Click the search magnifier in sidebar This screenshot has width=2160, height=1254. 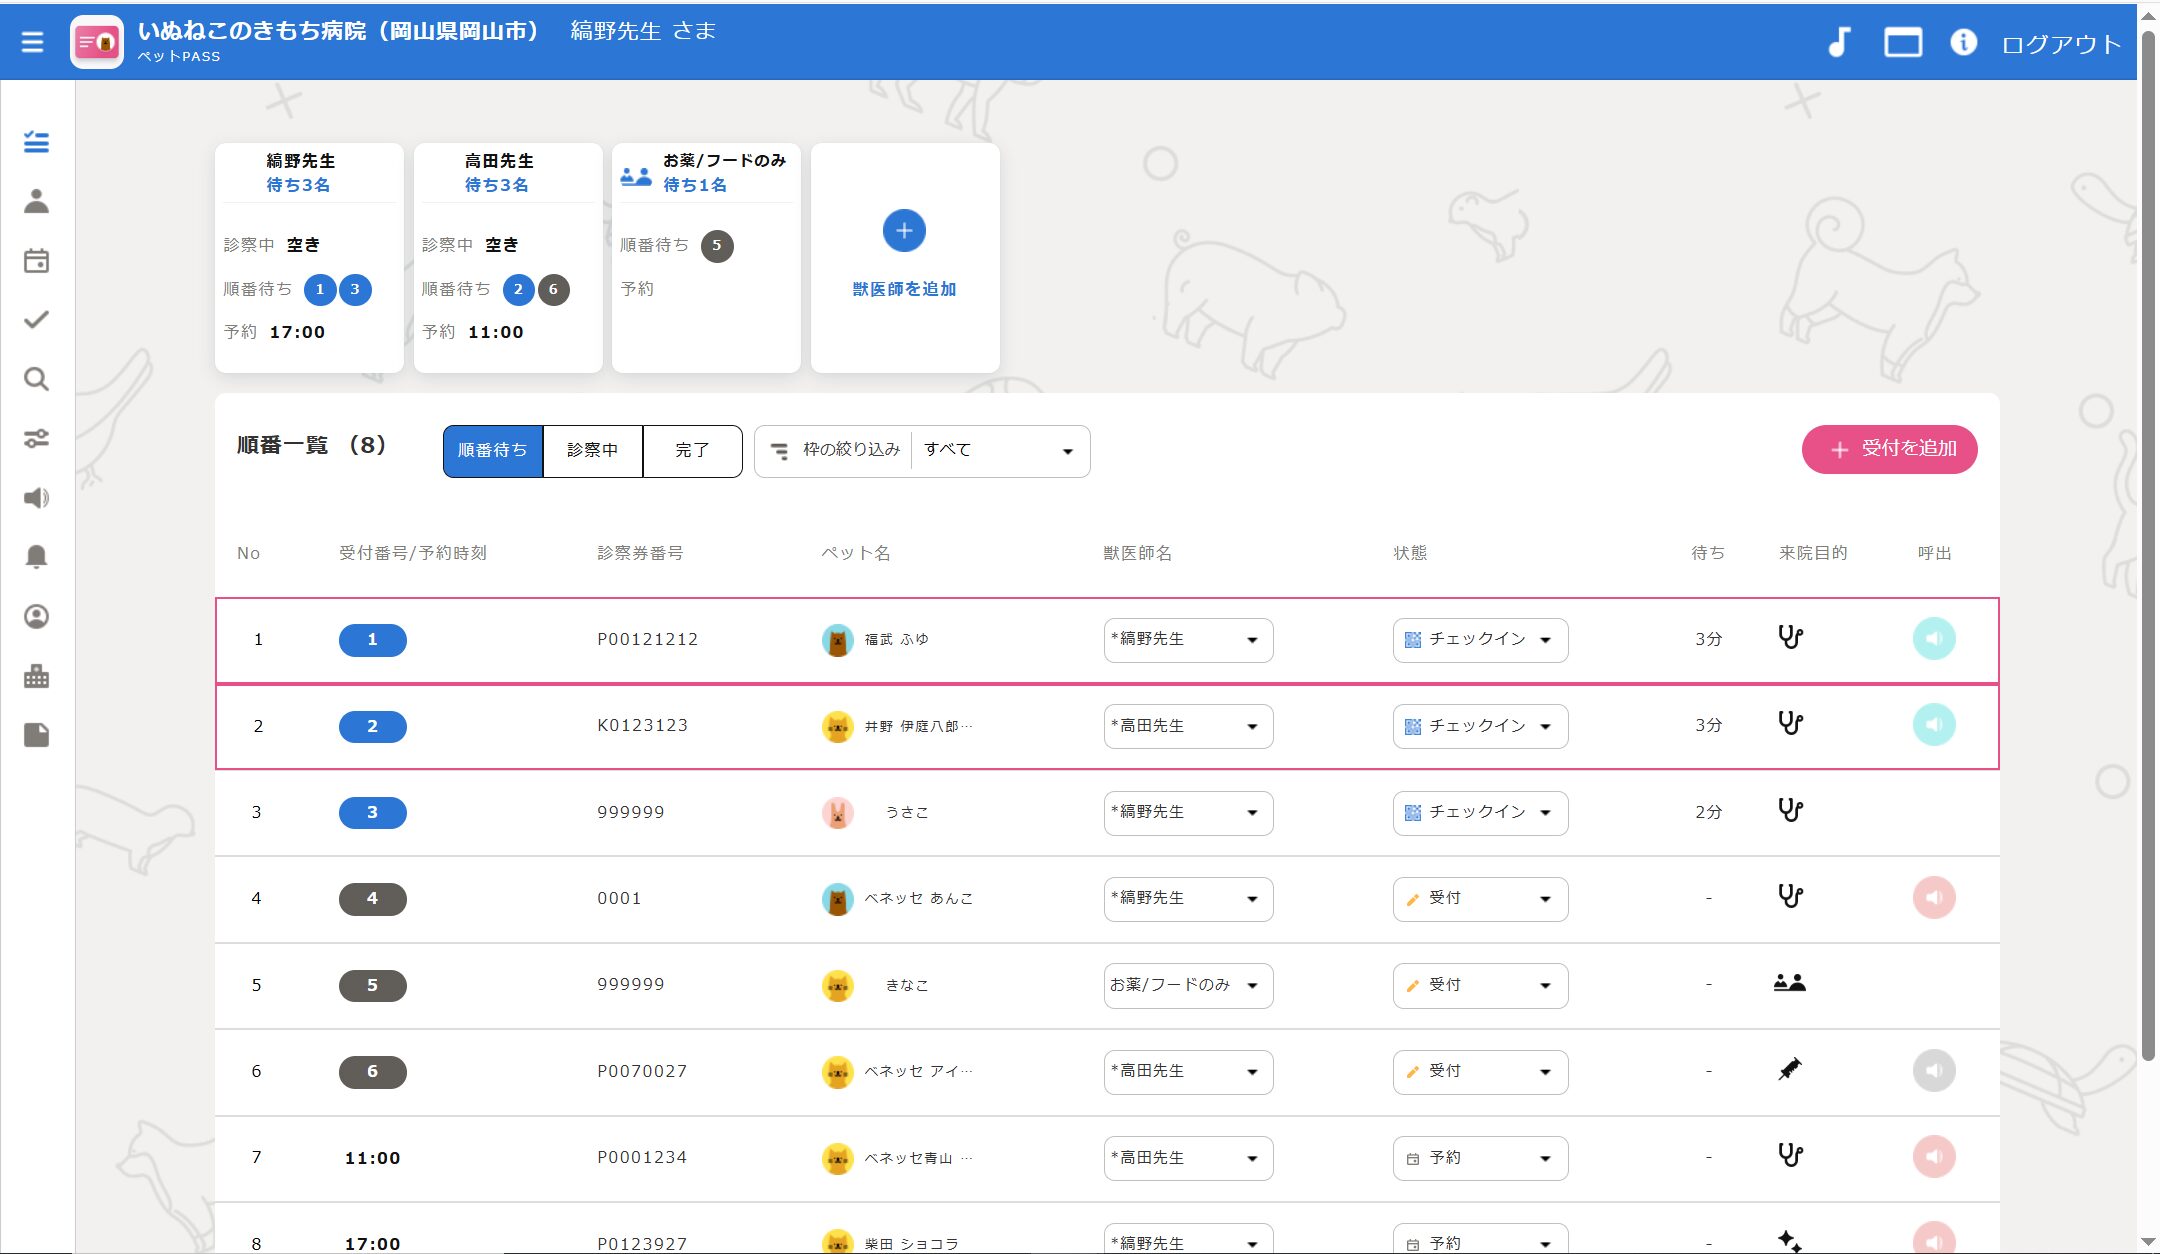[36, 379]
